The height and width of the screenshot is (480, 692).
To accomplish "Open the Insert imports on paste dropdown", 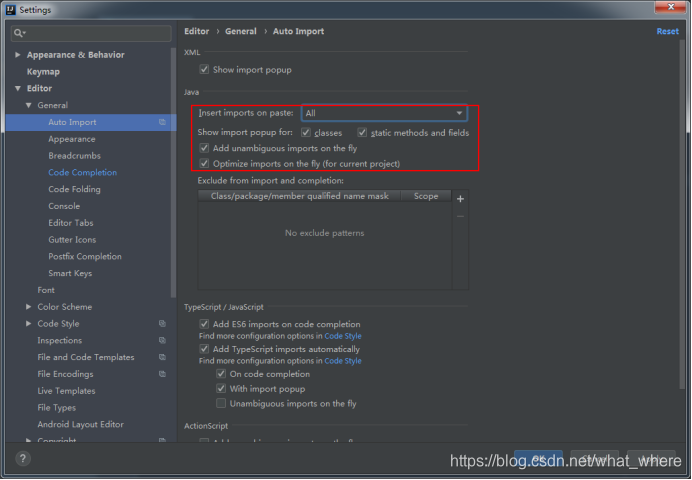I will click(384, 113).
